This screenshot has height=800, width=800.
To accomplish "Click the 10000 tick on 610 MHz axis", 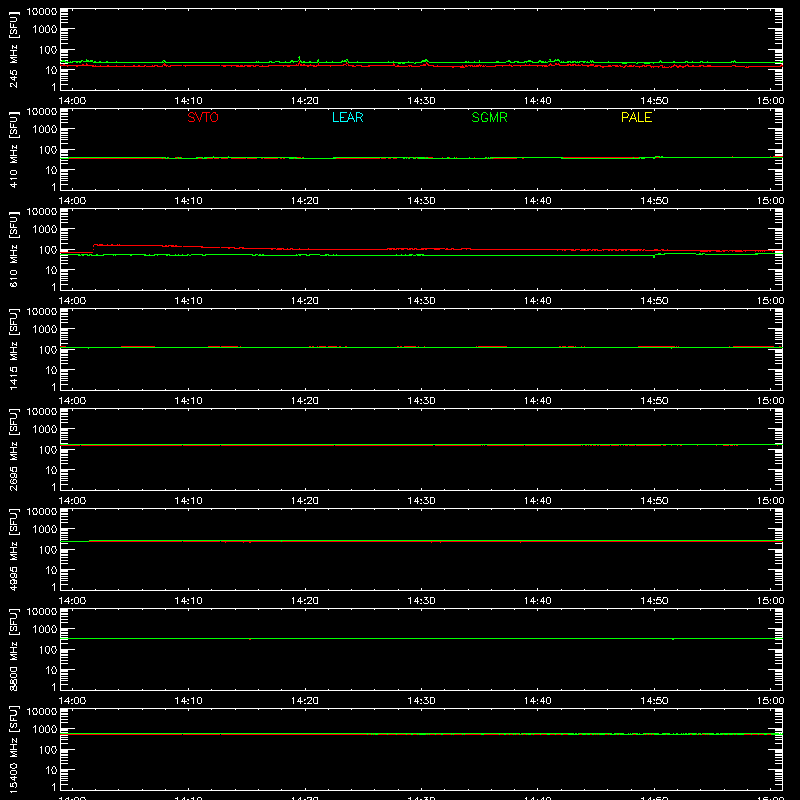I will 42,212.
